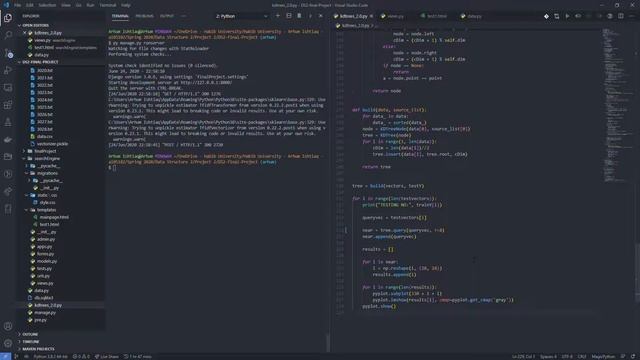The height and width of the screenshot is (360, 640).
Task: Close the kdtrees_2.0.py entry in Open Editors
Action: click(24, 33)
